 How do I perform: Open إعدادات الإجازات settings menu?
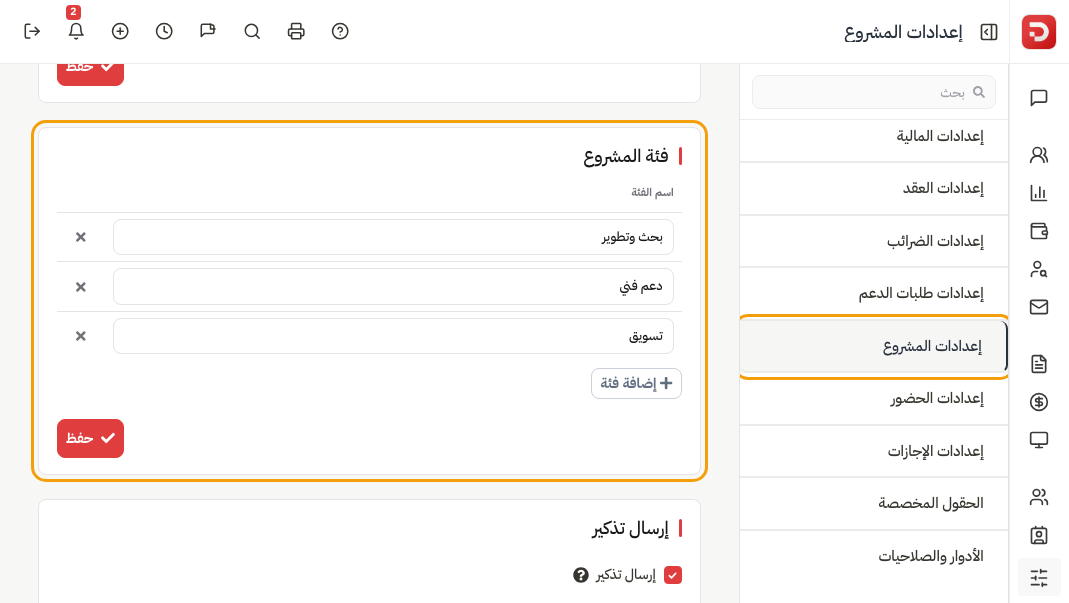(873, 451)
